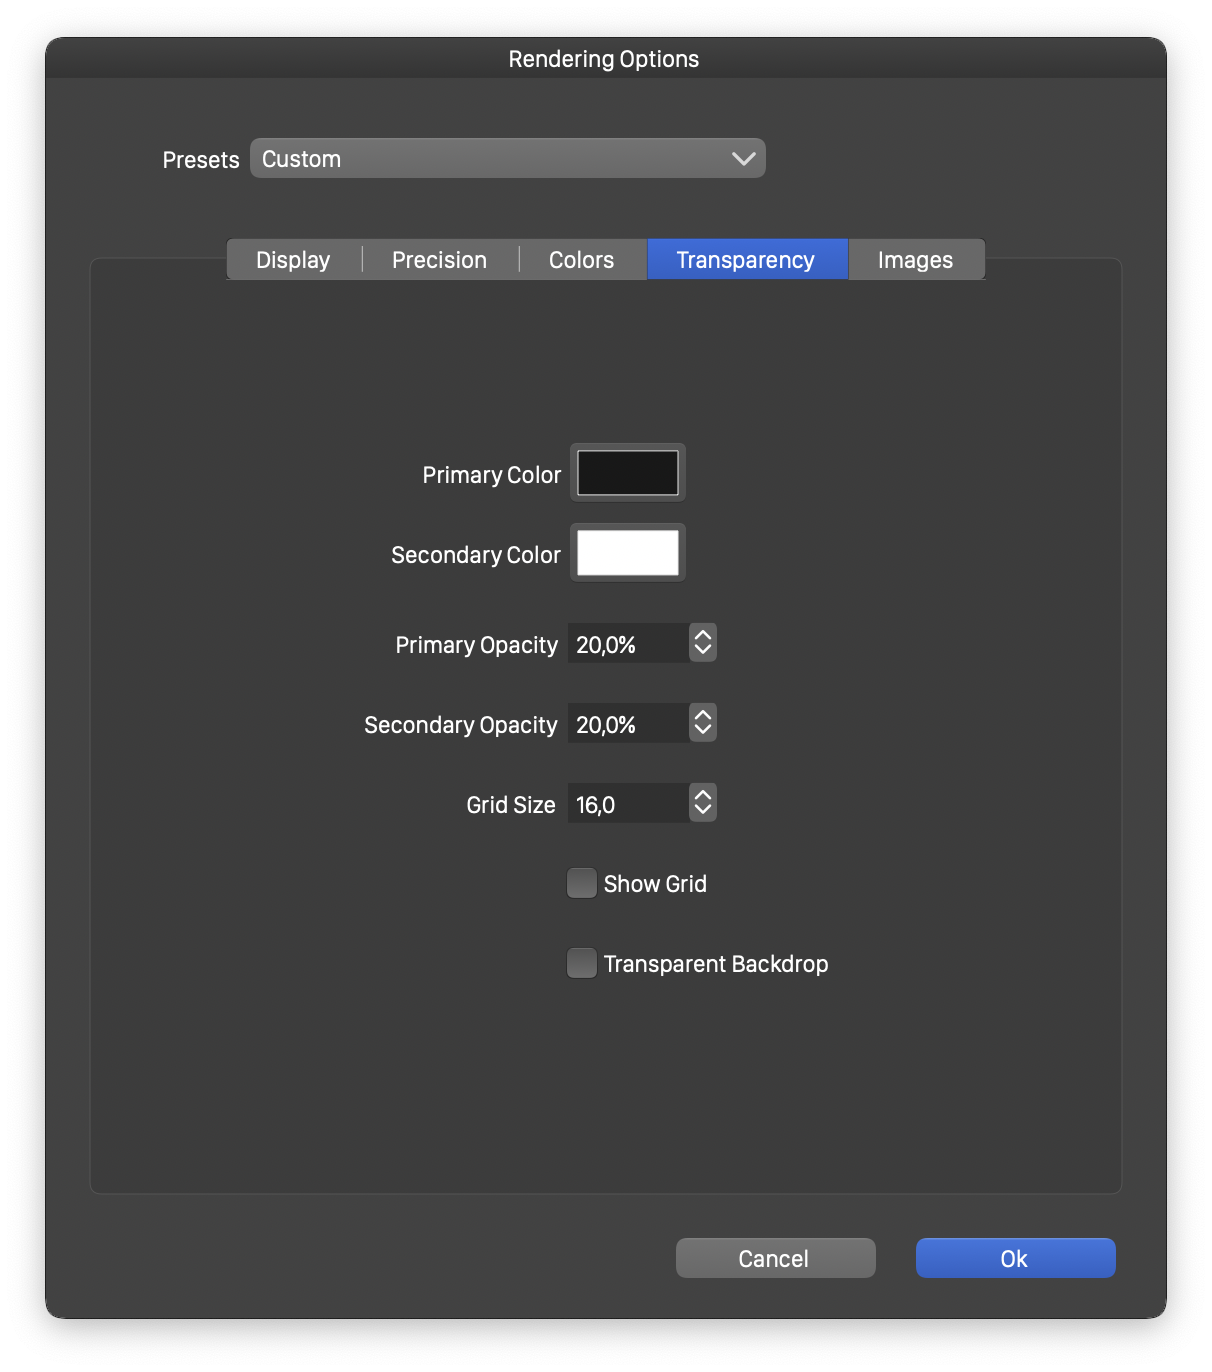
Task: Open the Presets dropdown menu
Action: tap(507, 159)
